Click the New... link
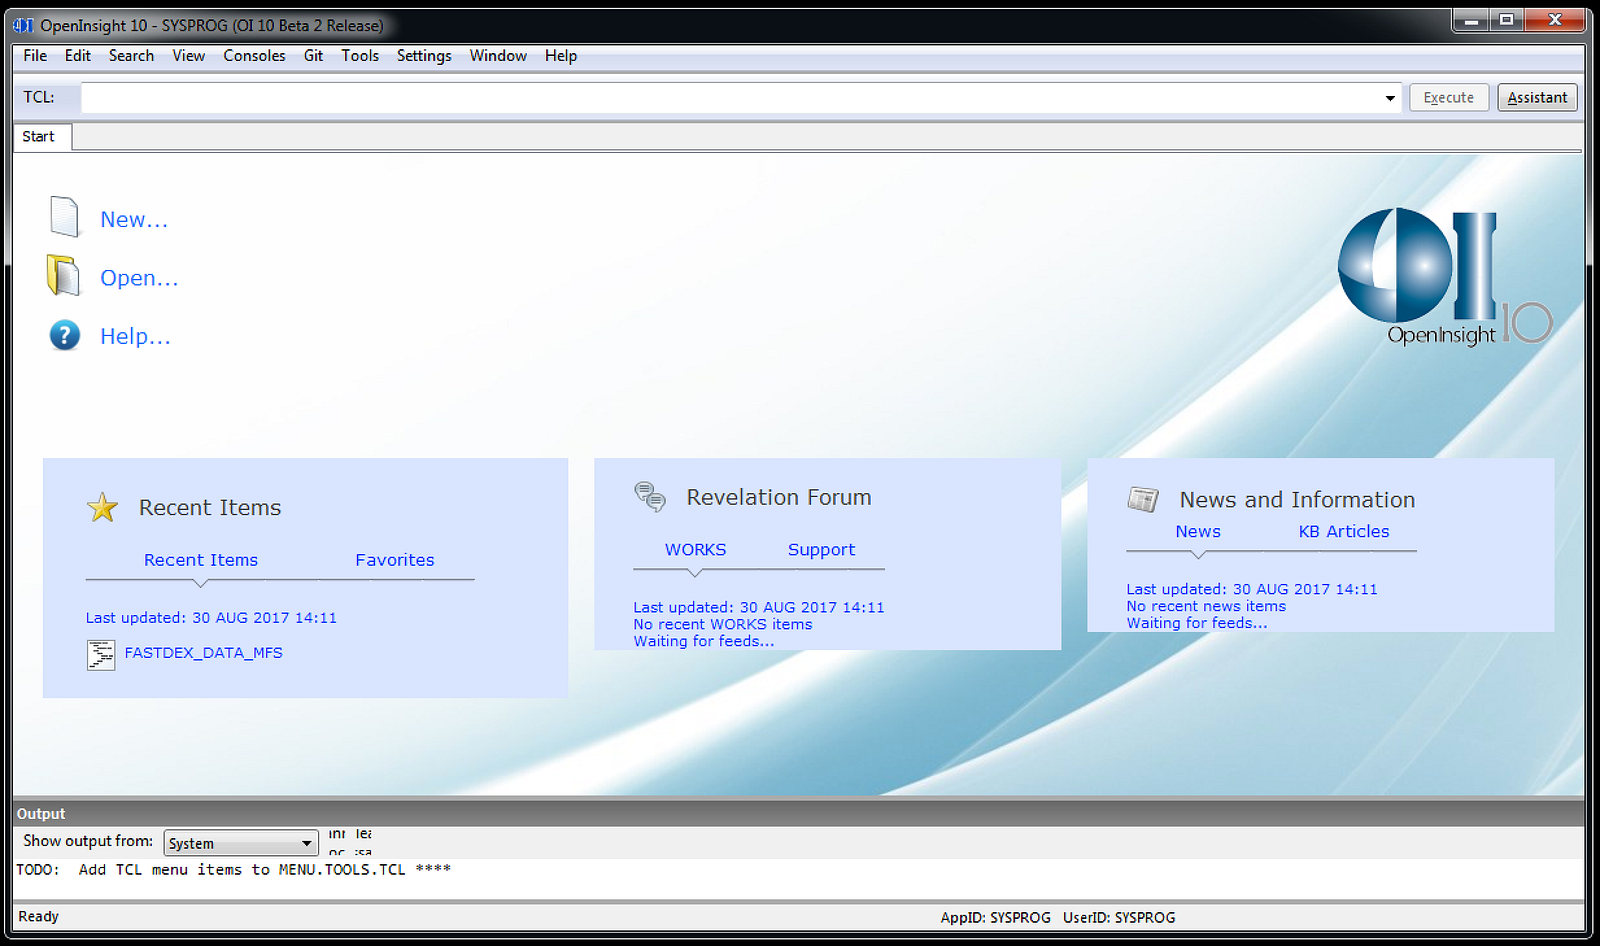This screenshot has height=946, width=1600. tap(134, 220)
